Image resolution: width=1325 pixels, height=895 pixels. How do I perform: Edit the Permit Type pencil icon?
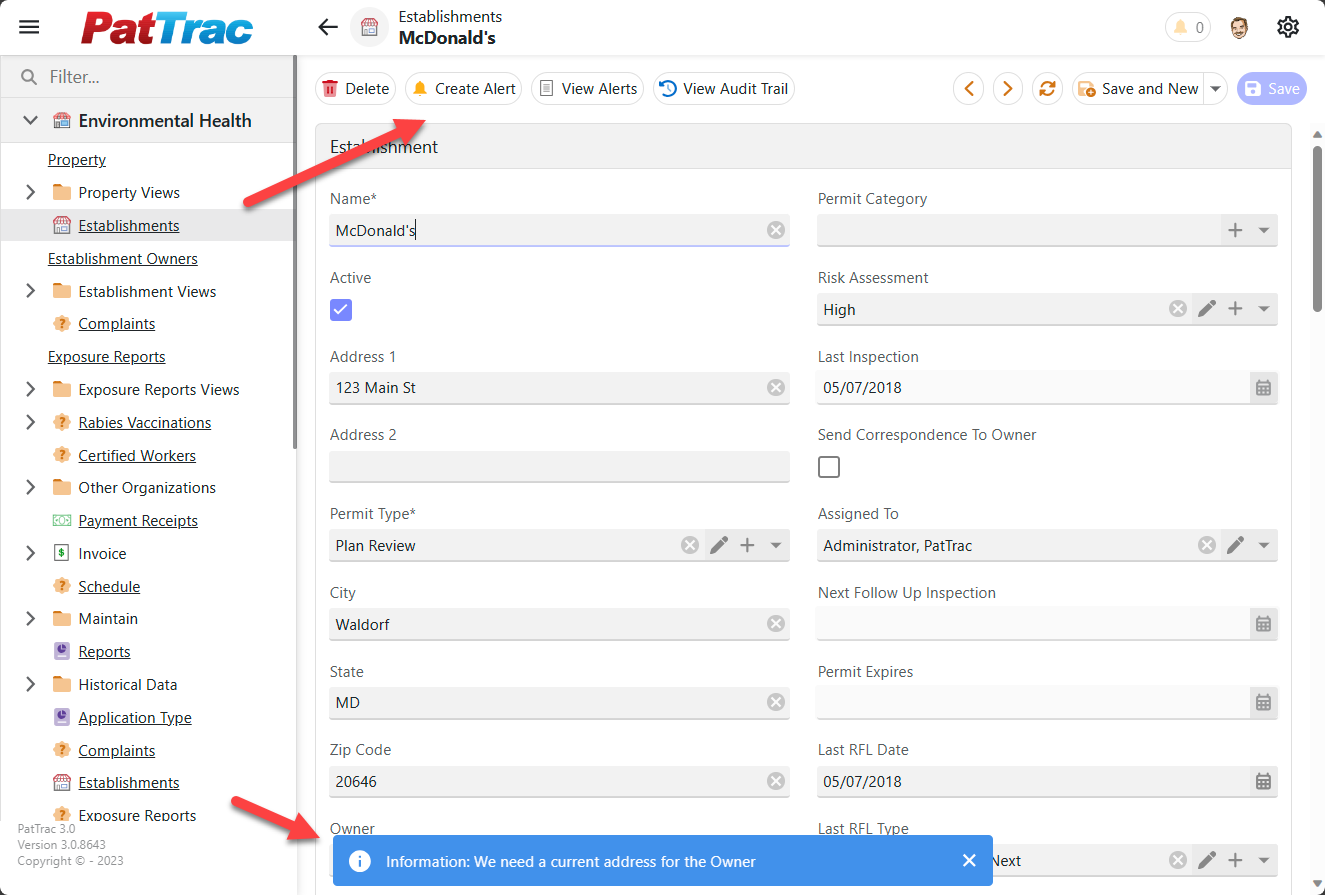[719, 545]
